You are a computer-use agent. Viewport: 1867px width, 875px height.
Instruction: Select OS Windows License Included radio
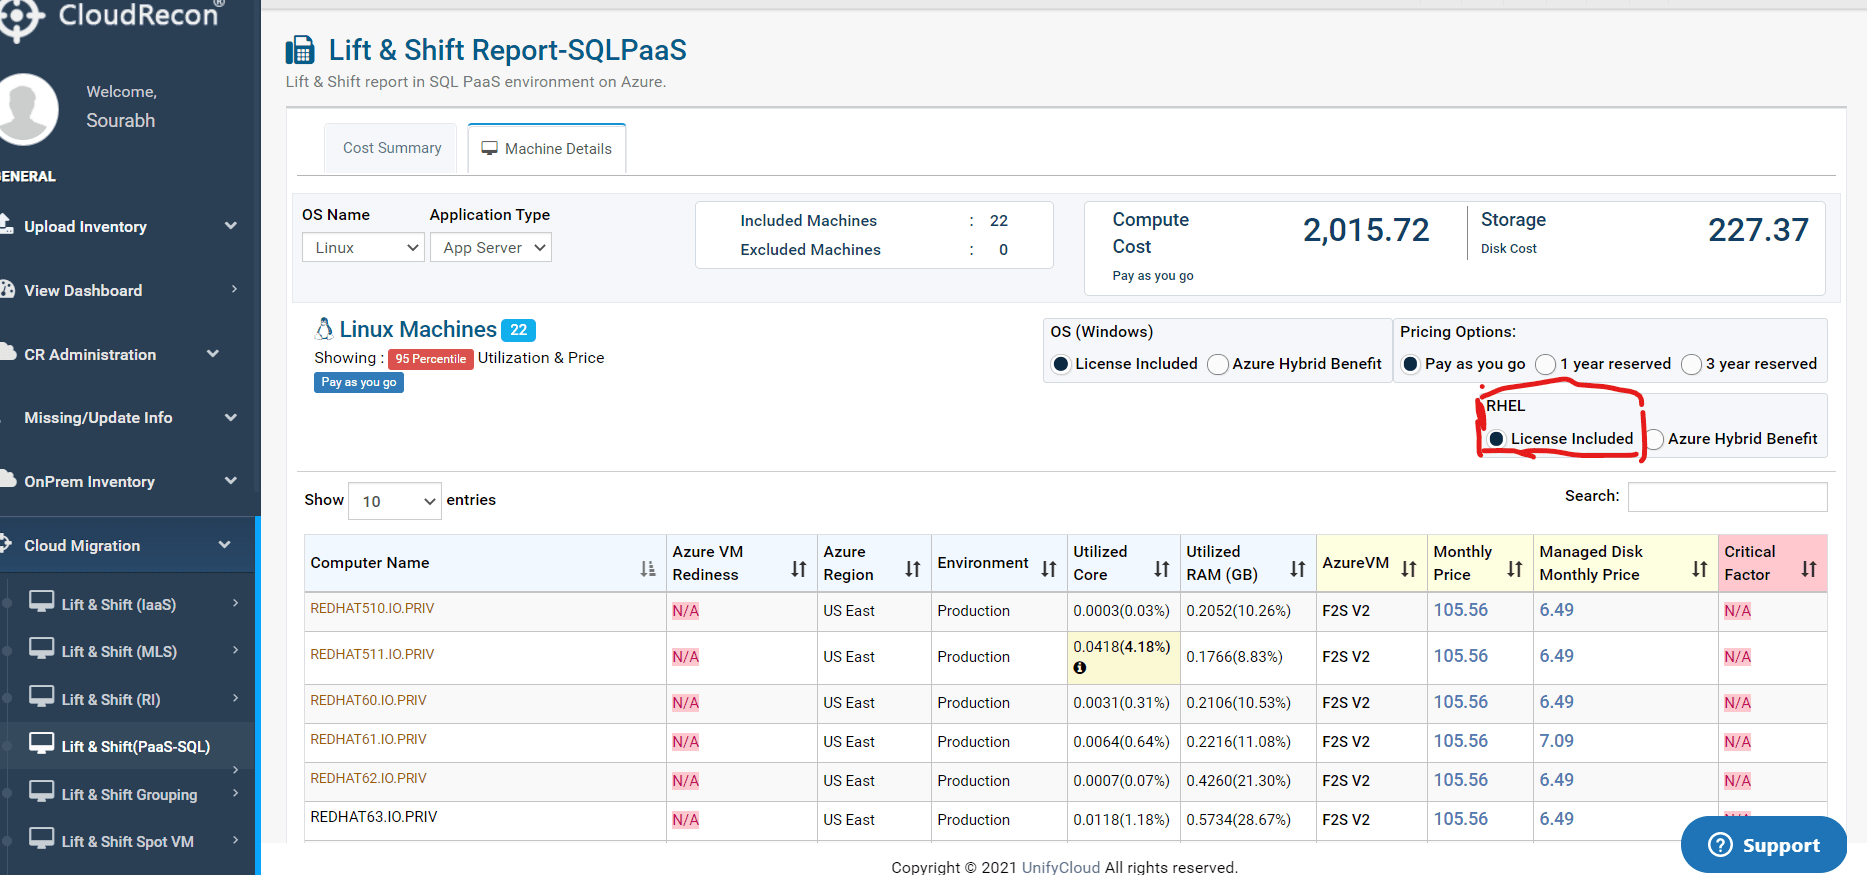tap(1061, 364)
